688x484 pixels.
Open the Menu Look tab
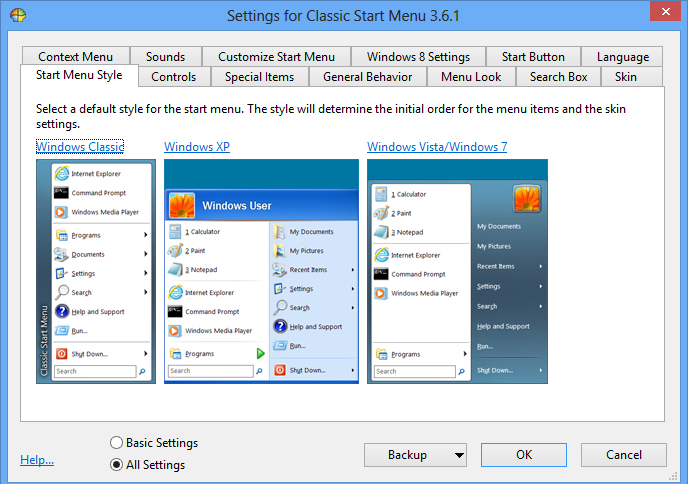pos(471,77)
